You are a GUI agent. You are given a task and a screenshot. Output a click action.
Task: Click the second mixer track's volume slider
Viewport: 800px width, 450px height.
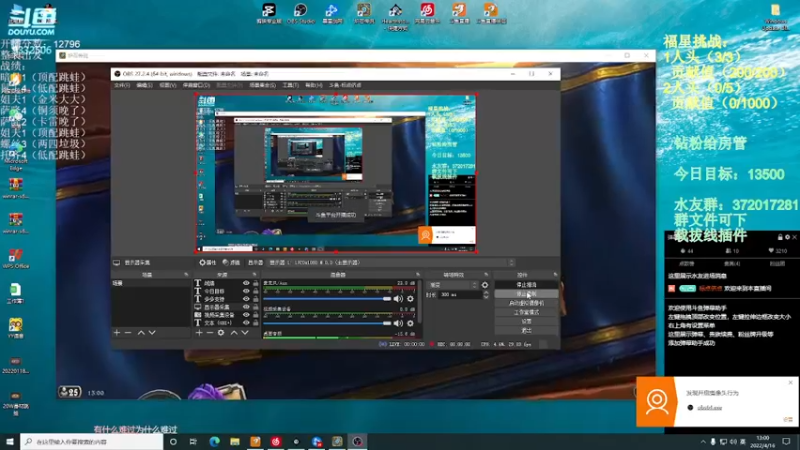coord(327,323)
